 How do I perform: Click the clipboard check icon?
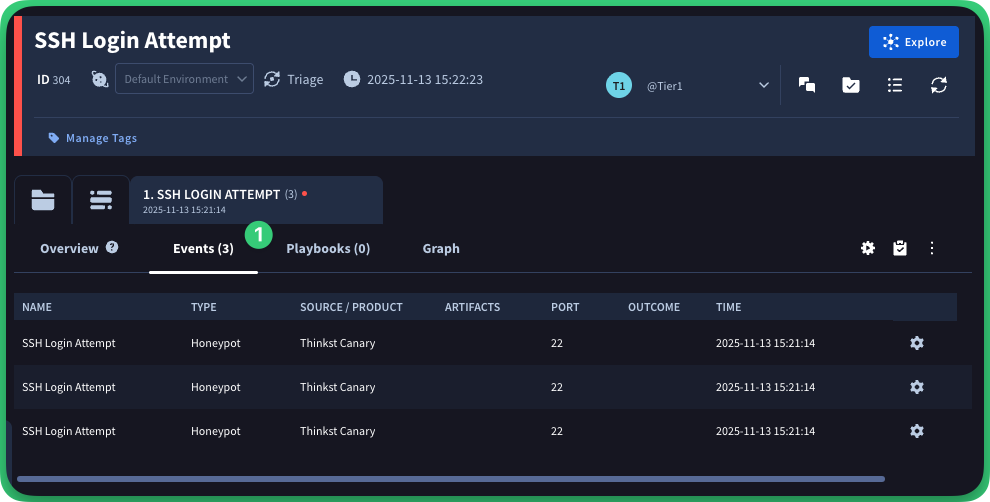pos(900,248)
